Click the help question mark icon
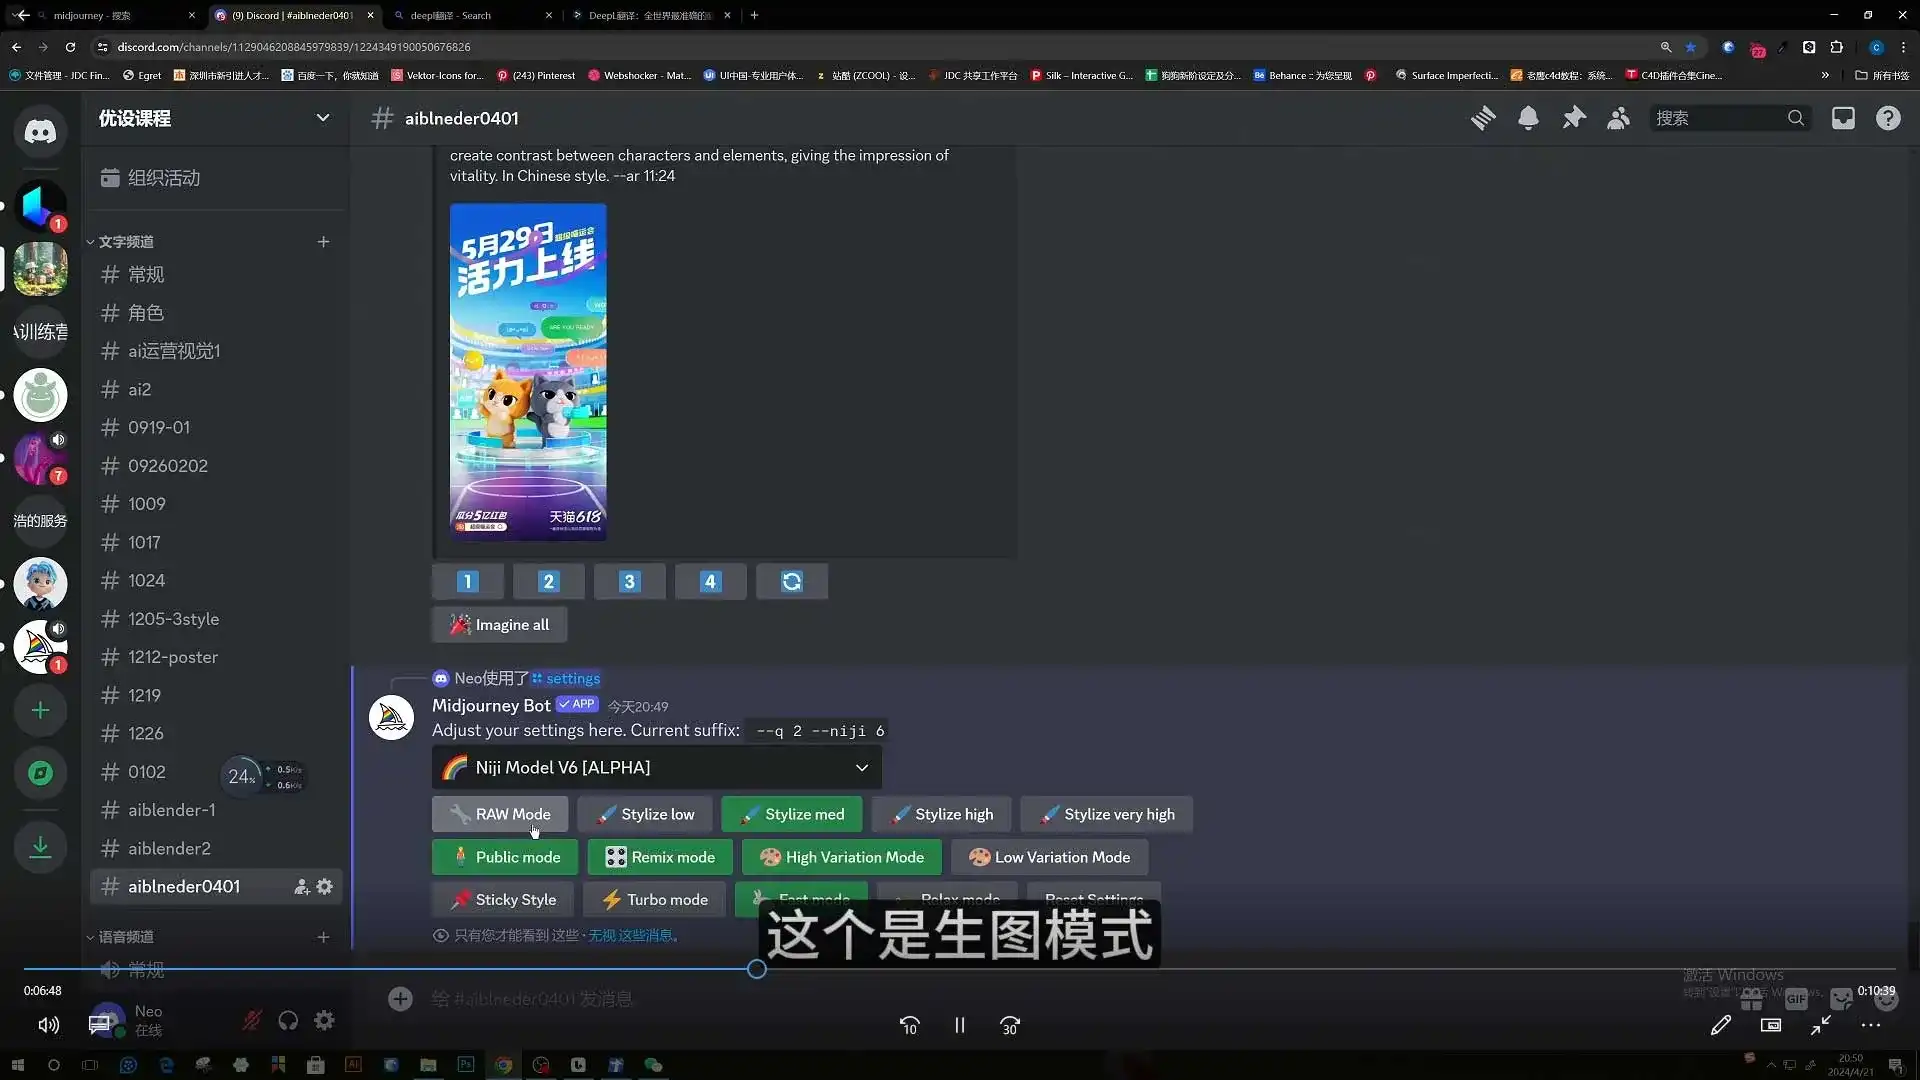This screenshot has height=1080, width=1920. click(1888, 118)
